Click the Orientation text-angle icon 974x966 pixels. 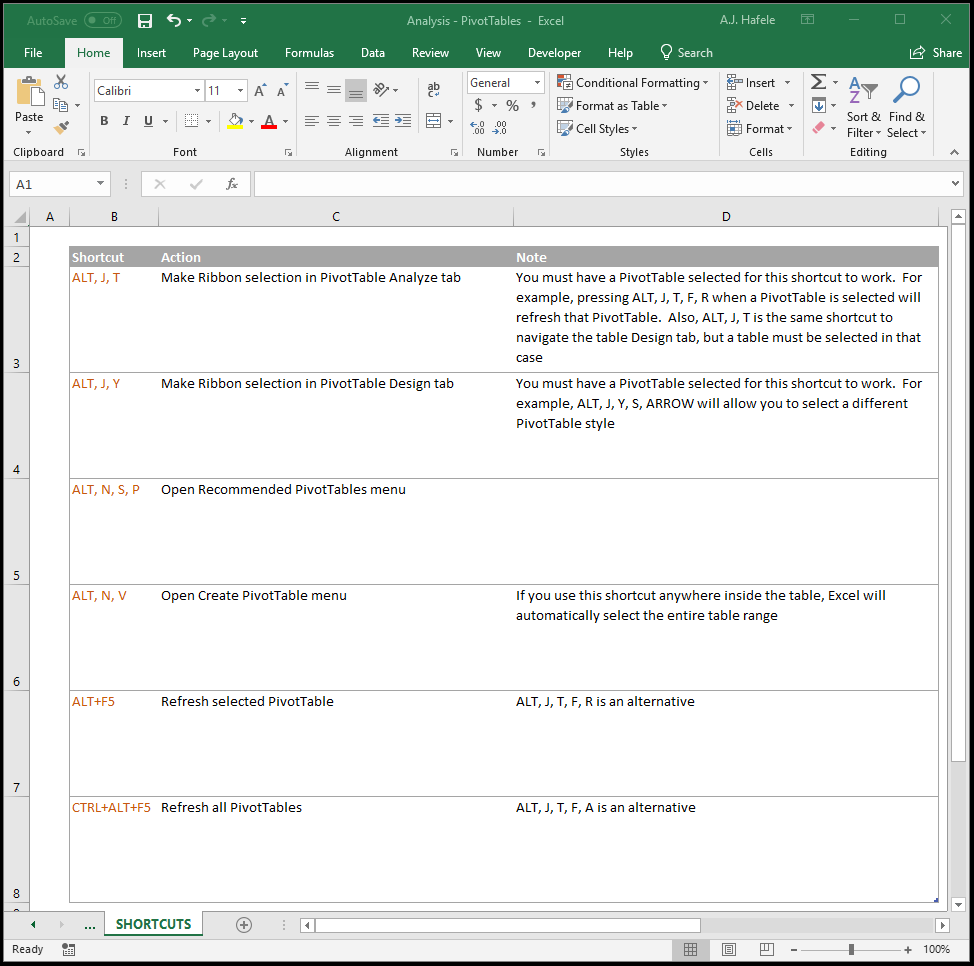[x=381, y=90]
